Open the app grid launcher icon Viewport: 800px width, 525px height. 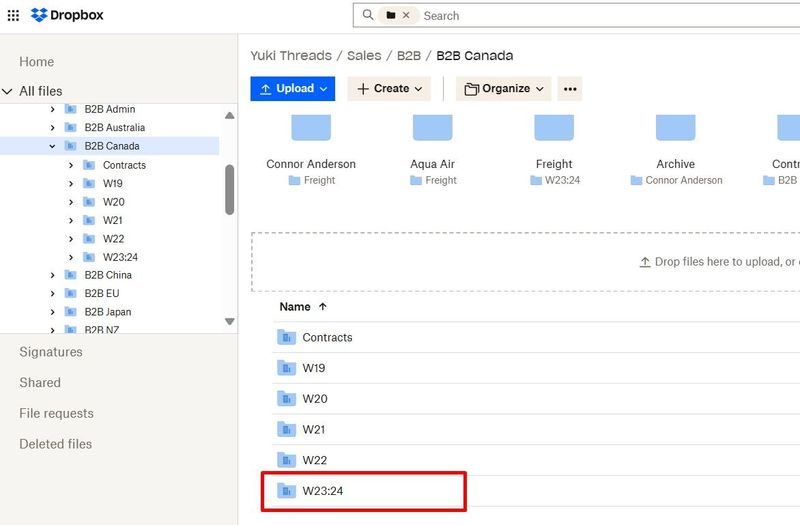click(13, 15)
